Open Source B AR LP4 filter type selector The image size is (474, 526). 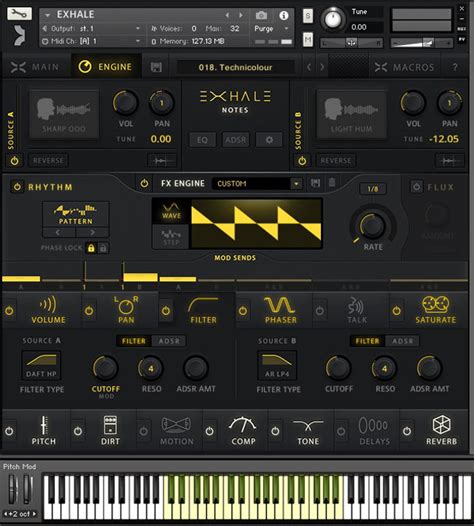tap(277, 365)
